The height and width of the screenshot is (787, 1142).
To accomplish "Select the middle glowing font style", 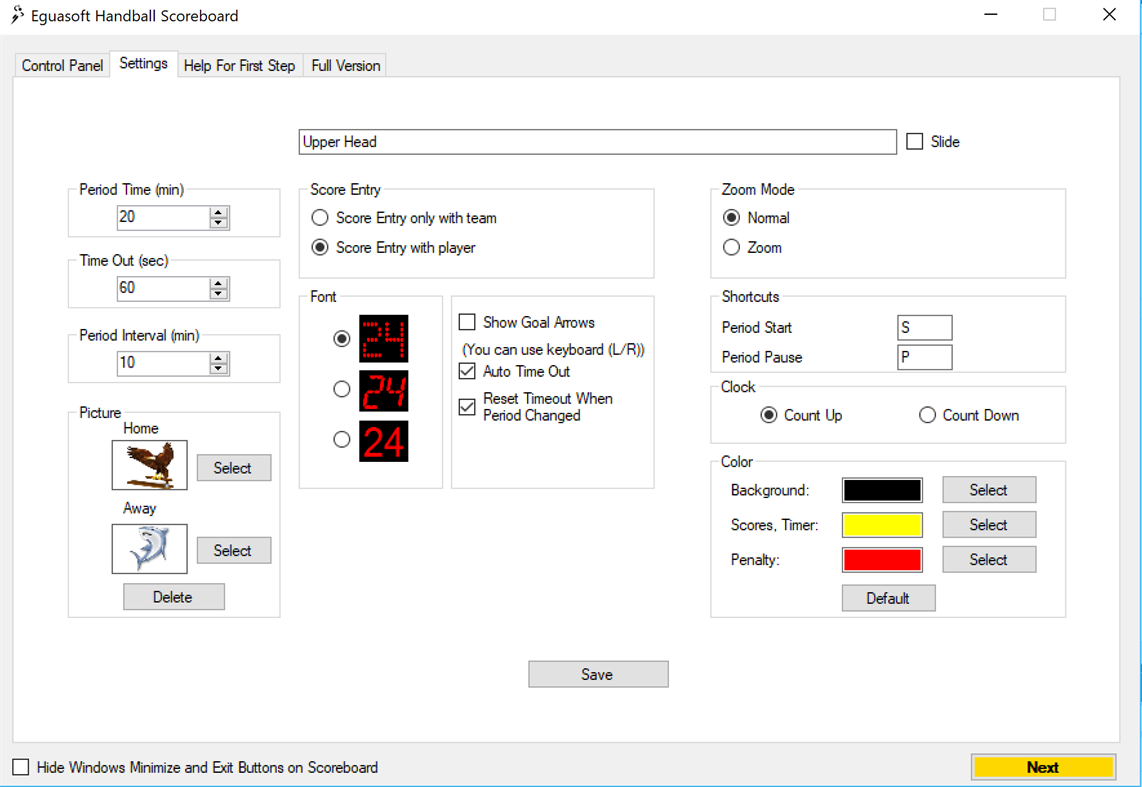I will tap(341, 390).
